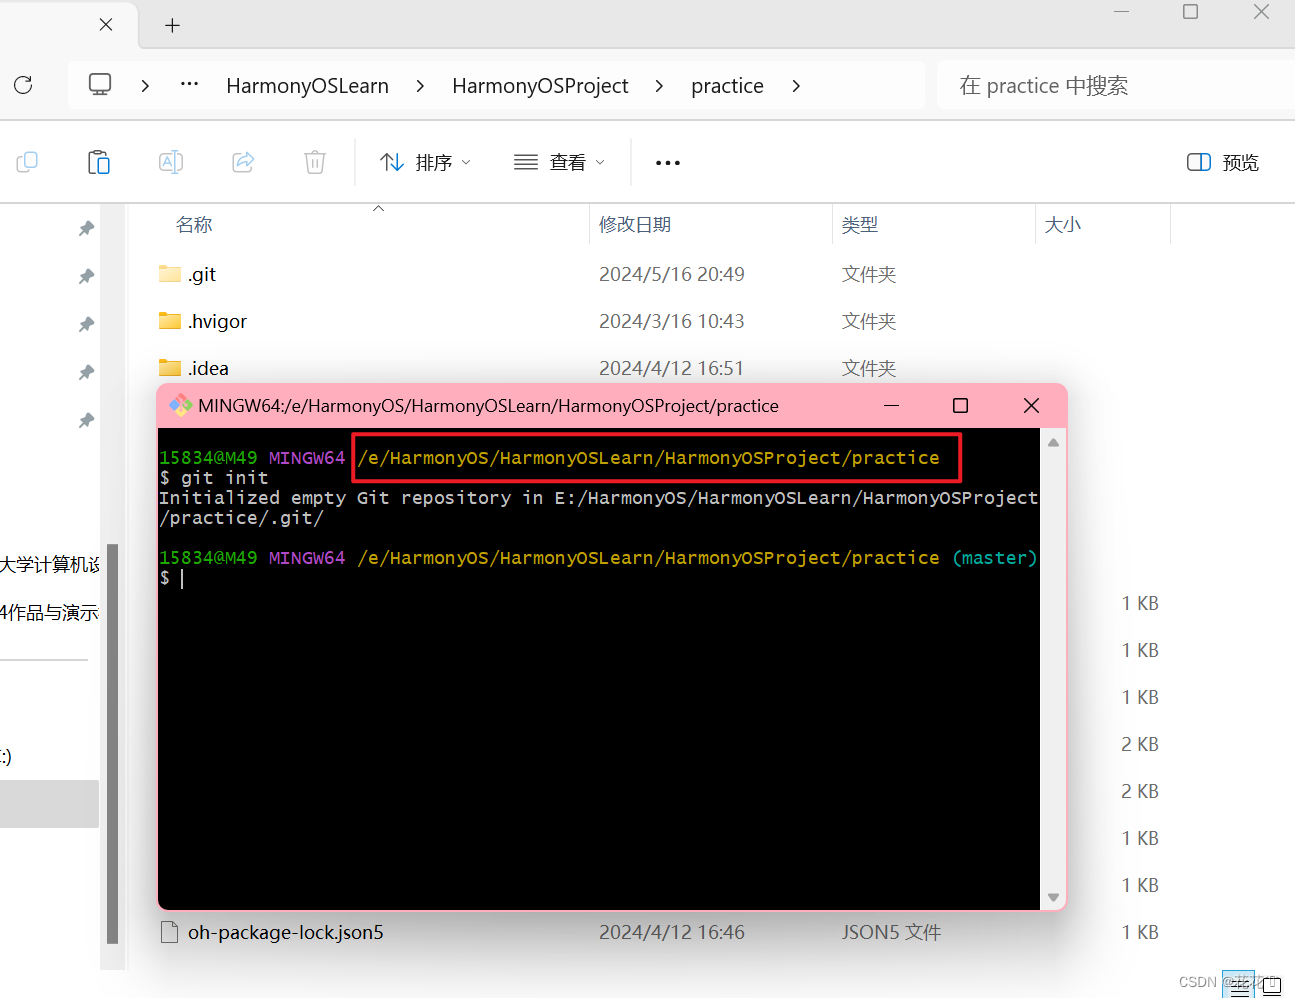The width and height of the screenshot is (1295, 998).
Task: Select the oh-package-lock.json5 file
Action: pyautogui.click(x=272, y=932)
